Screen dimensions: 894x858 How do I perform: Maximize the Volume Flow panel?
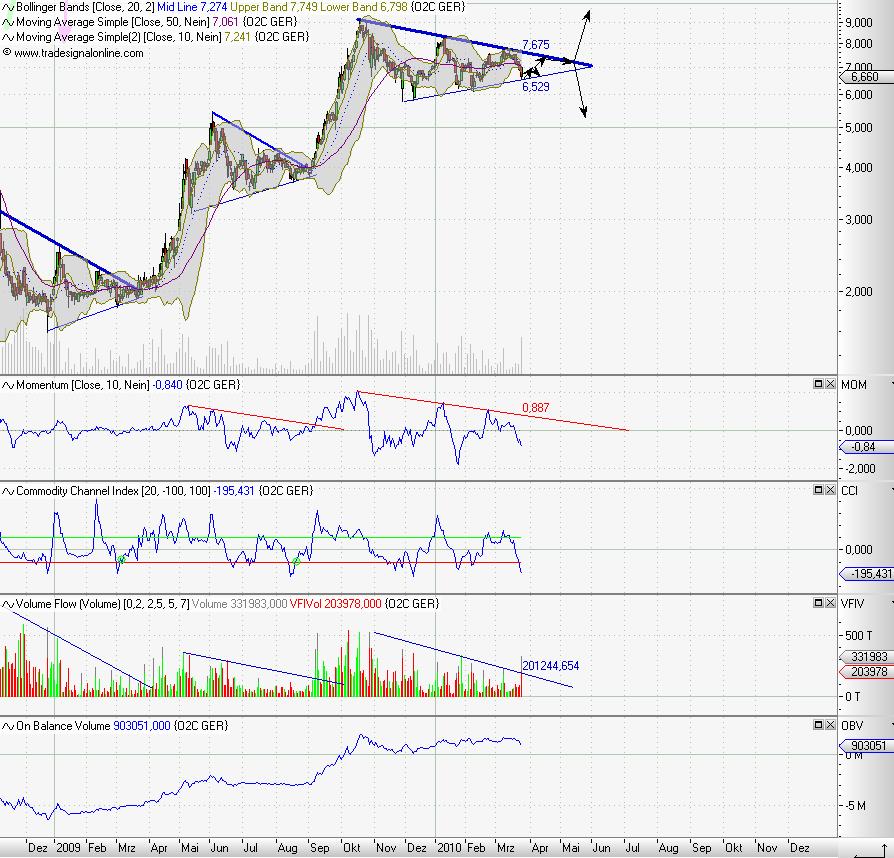click(817, 603)
